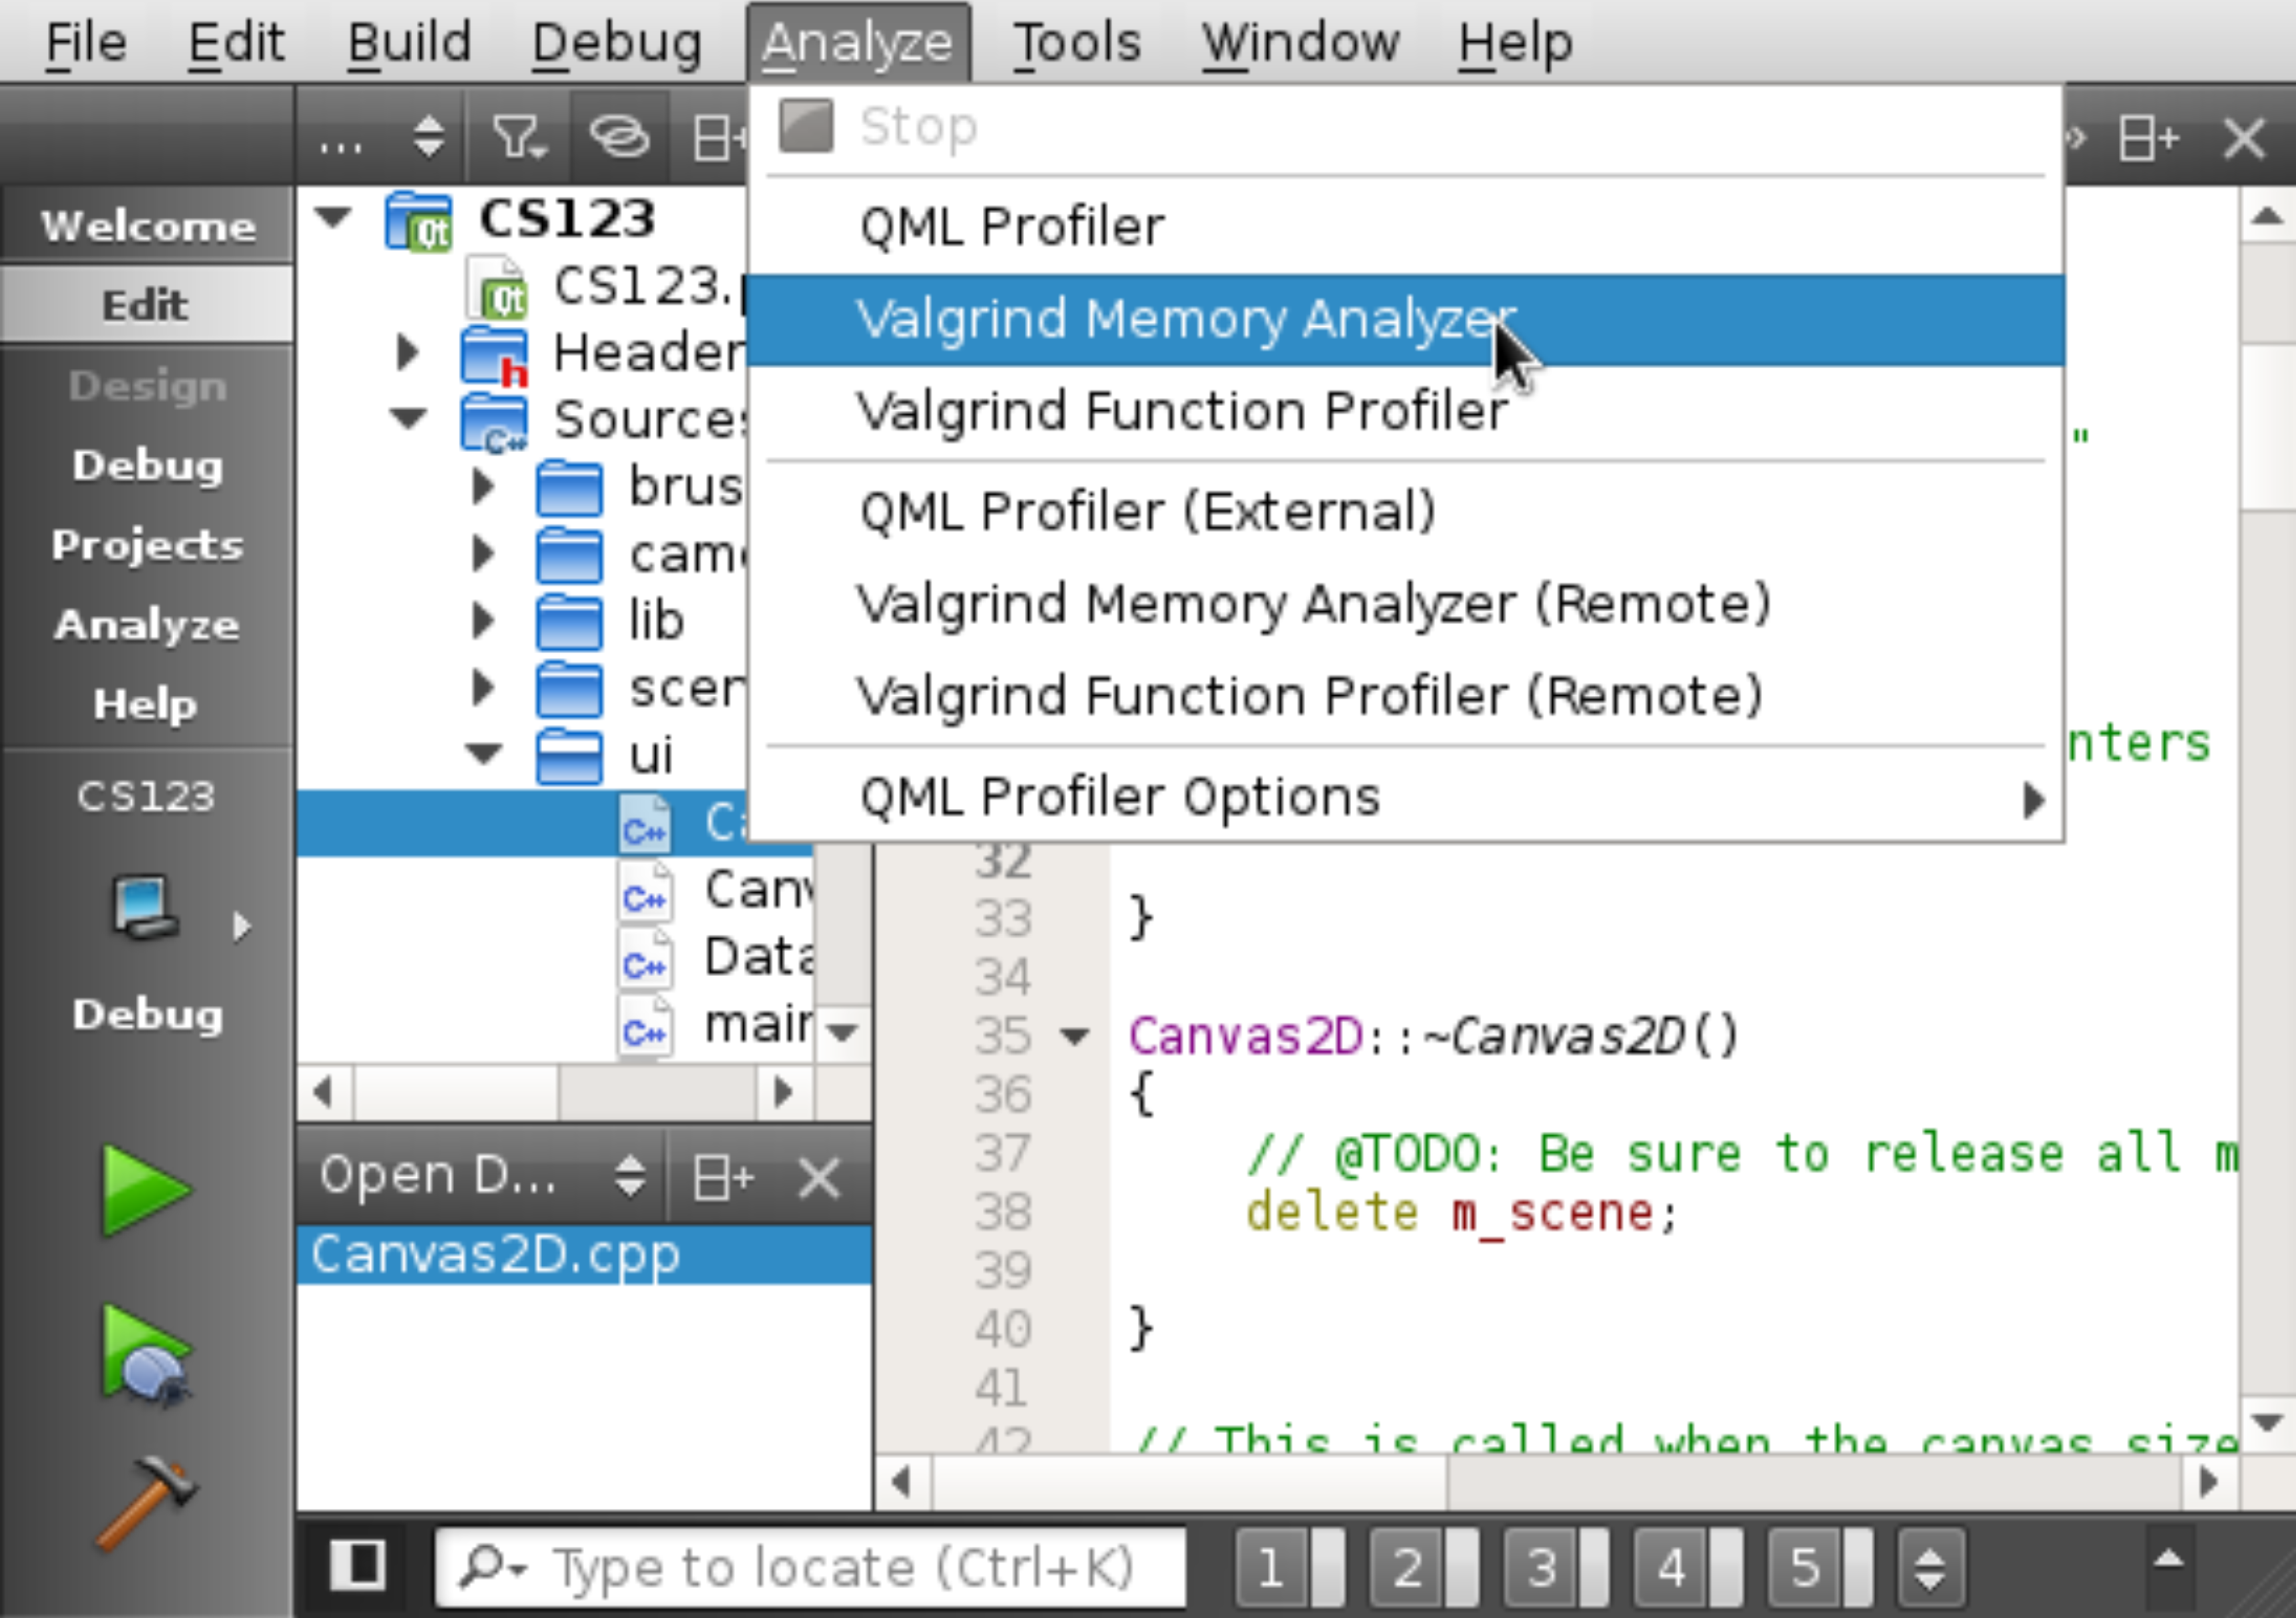Click the Build hammer icon
This screenshot has height=1618, width=2296.
coord(148,1504)
